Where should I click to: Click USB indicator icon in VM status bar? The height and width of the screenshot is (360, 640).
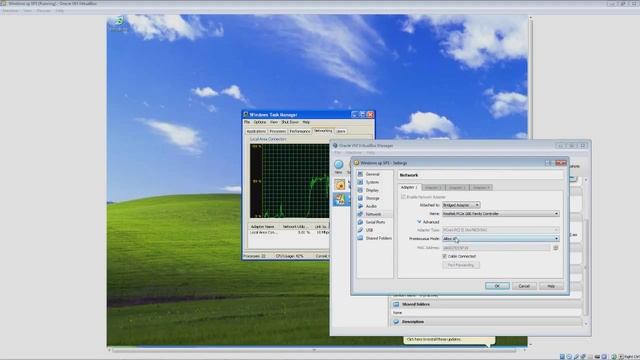(x=576, y=357)
